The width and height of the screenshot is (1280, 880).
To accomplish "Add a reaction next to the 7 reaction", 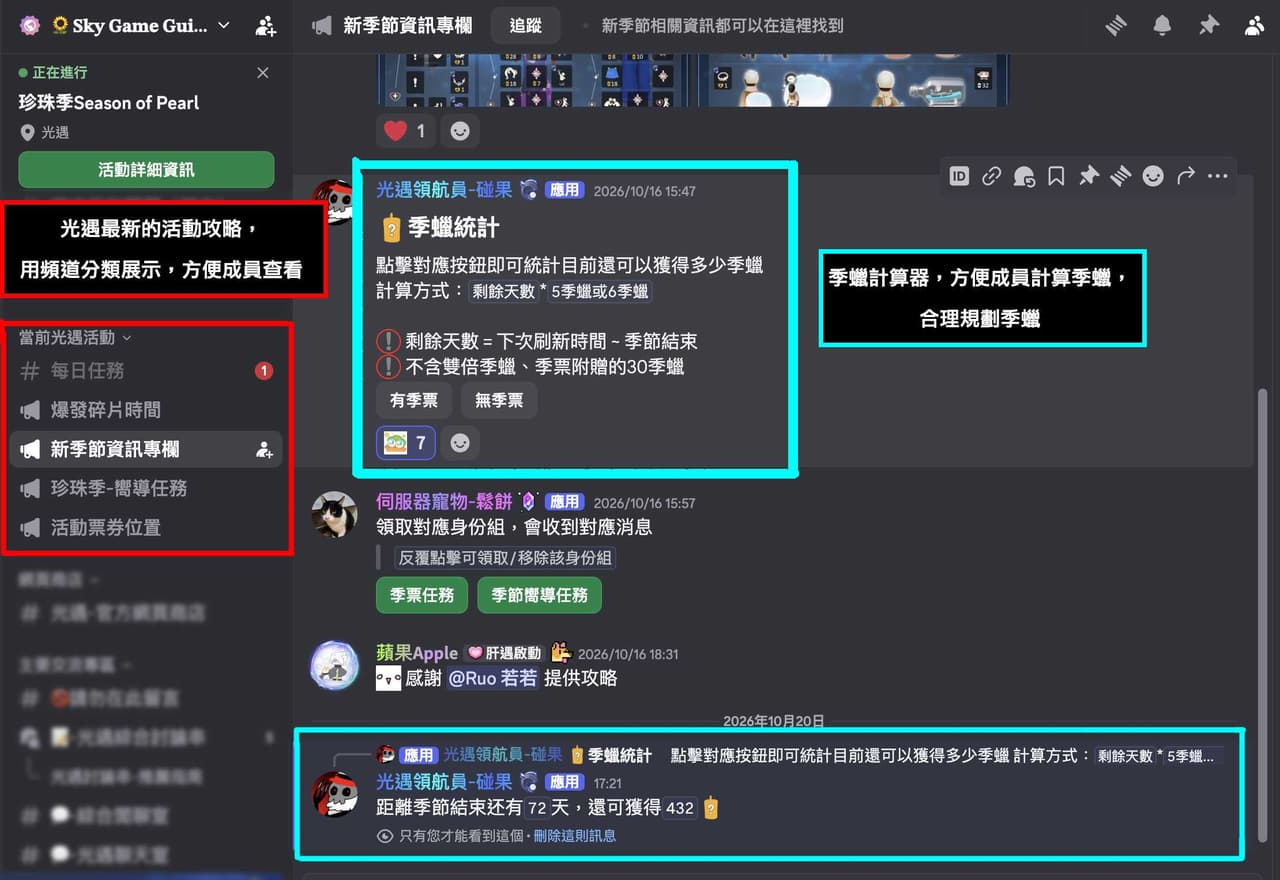I will pyautogui.click(x=459, y=443).
